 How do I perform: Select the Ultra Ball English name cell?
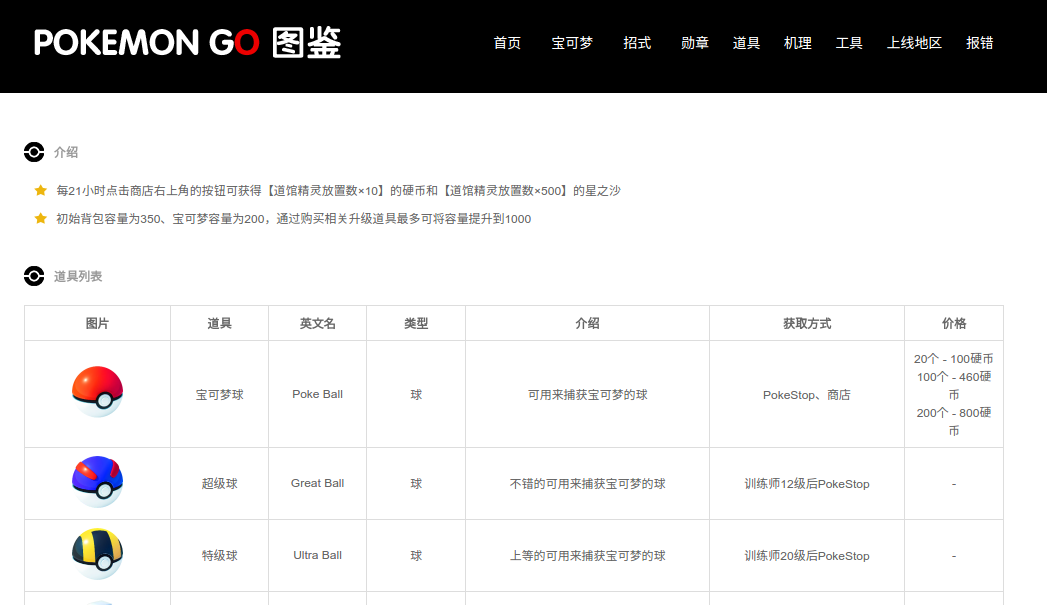coord(317,556)
